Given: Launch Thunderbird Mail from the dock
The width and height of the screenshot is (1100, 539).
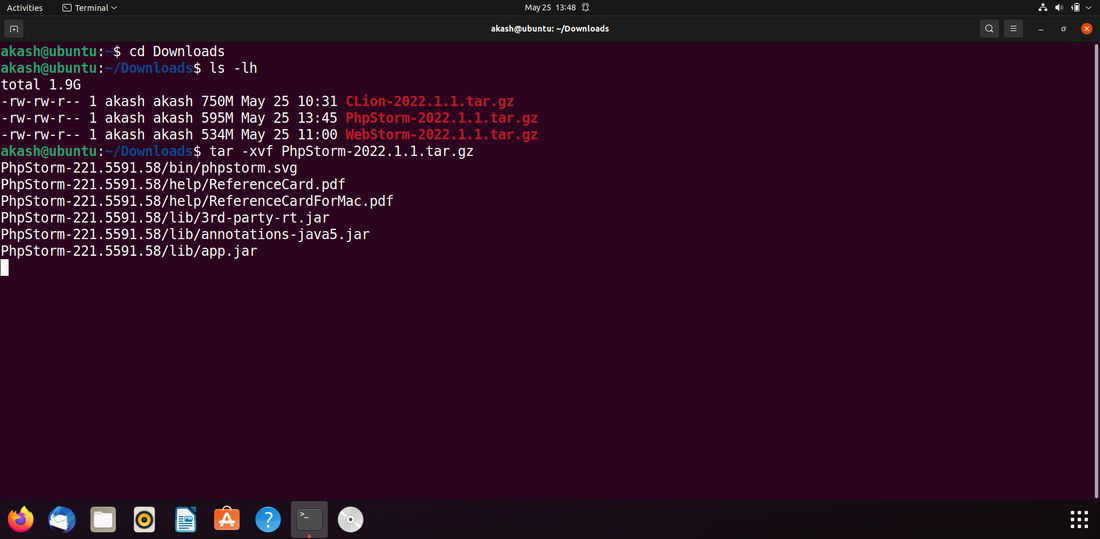Looking at the screenshot, I should [62, 519].
